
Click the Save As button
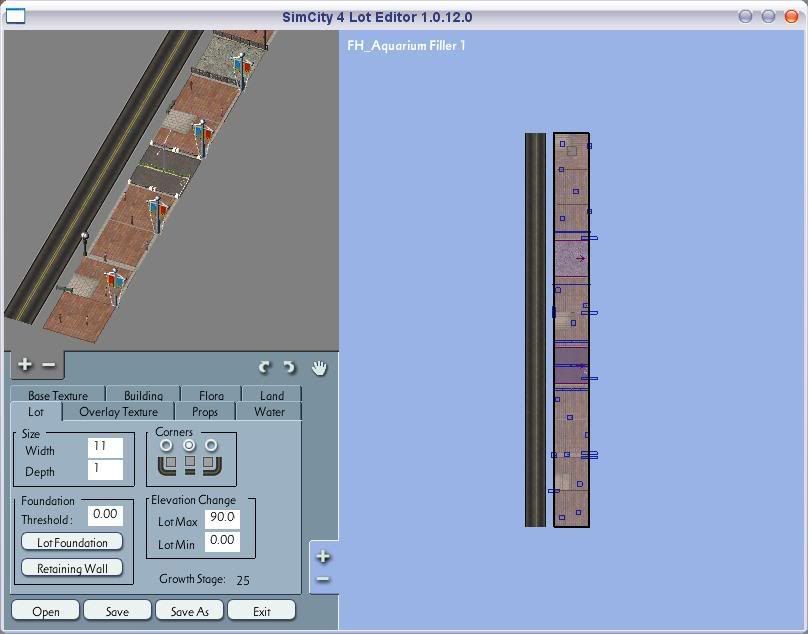point(190,611)
